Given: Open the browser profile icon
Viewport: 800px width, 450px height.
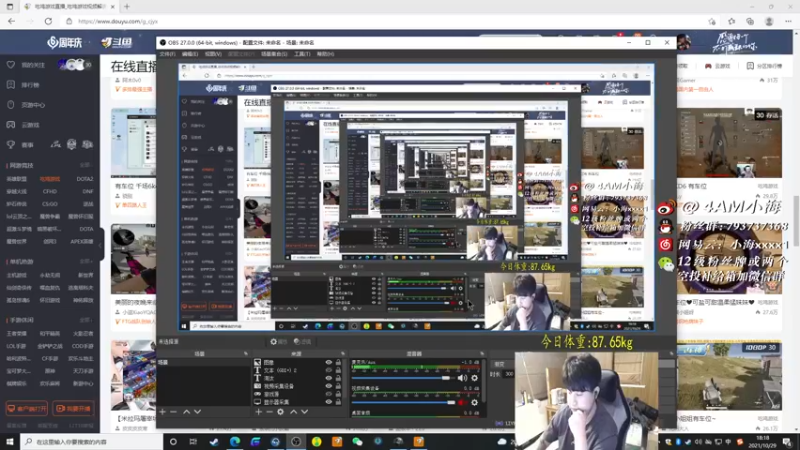Looking at the screenshot, I should 769,21.
